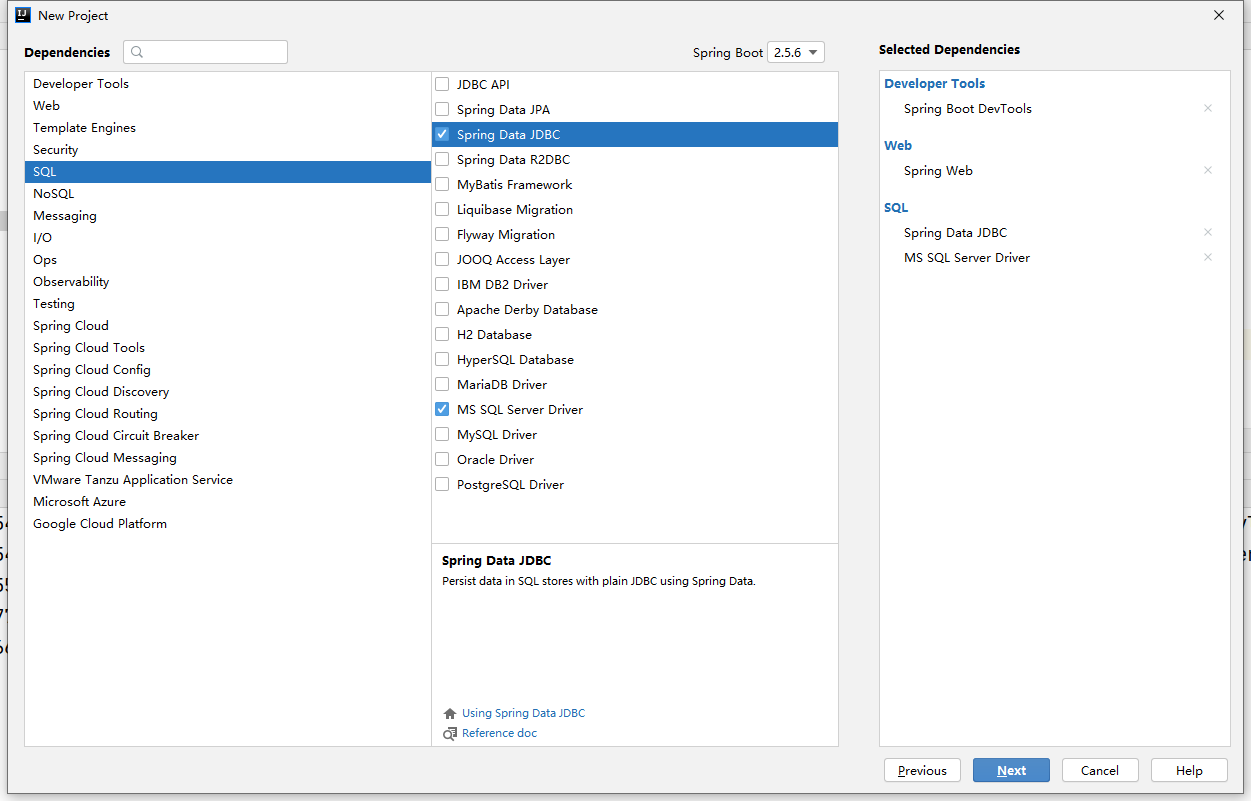The image size is (1251, 801).
Task: Click the IntelliJ IDEA logo icon
Action: [x=22, y=15]
